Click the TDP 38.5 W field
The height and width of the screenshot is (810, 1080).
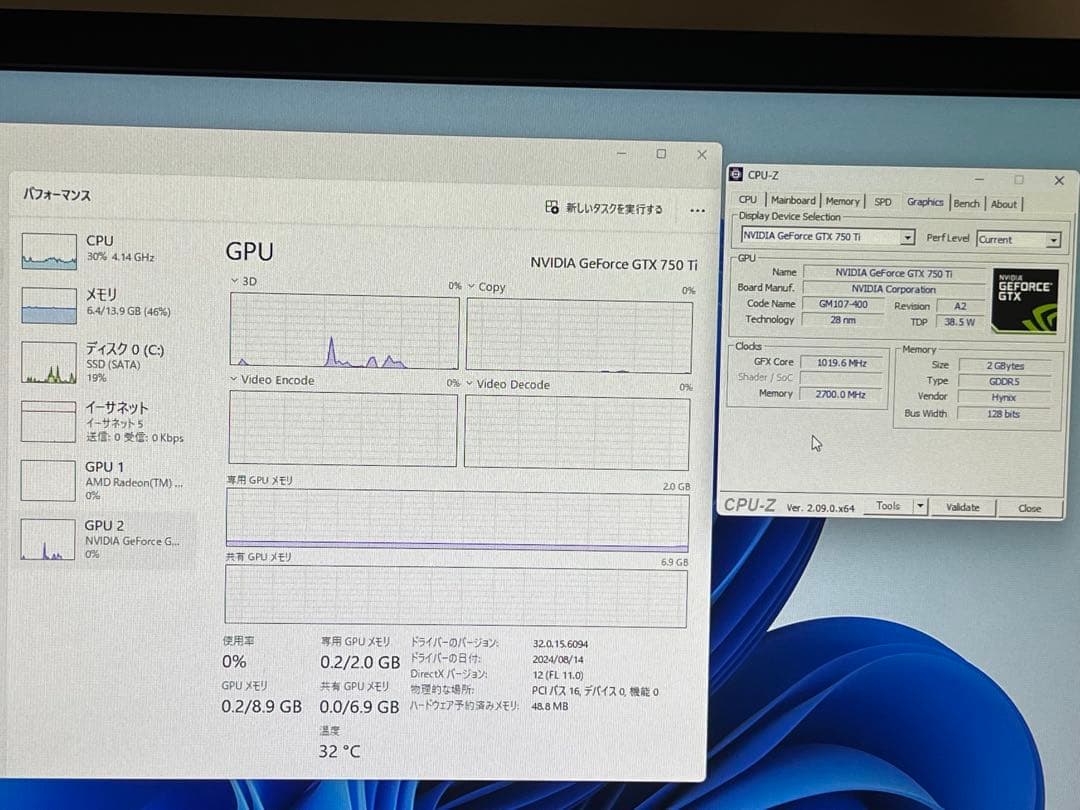click(x=959, y=322)
